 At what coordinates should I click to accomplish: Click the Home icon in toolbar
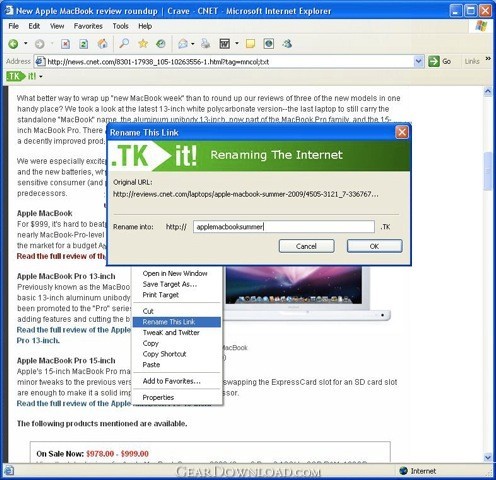[103, 44]
